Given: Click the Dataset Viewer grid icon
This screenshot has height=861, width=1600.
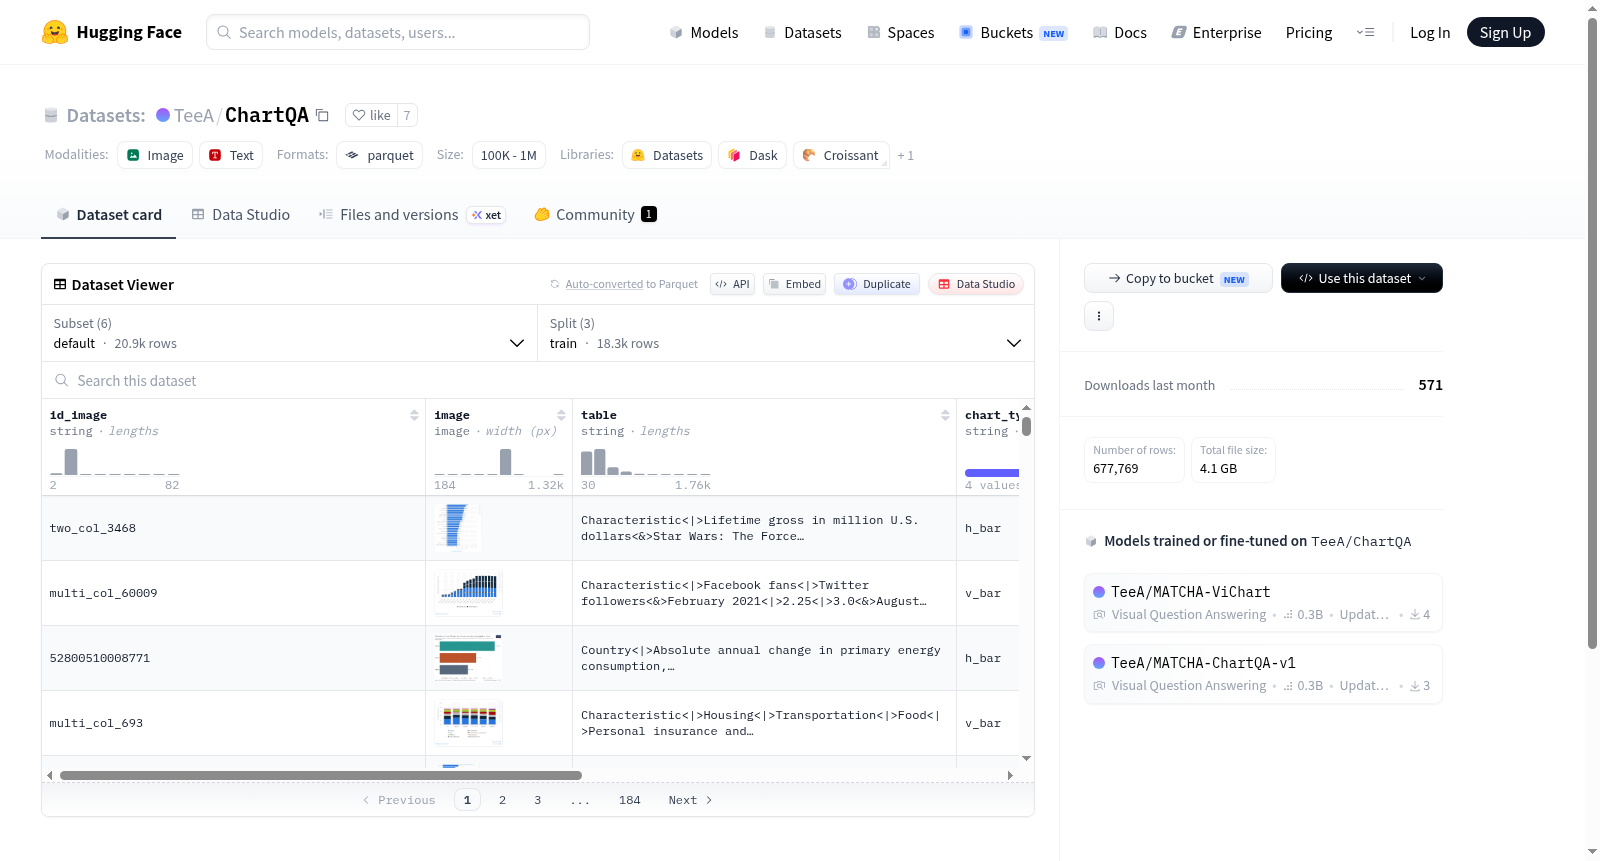Looking at the screenshot, I should click(x=60, y=284).
